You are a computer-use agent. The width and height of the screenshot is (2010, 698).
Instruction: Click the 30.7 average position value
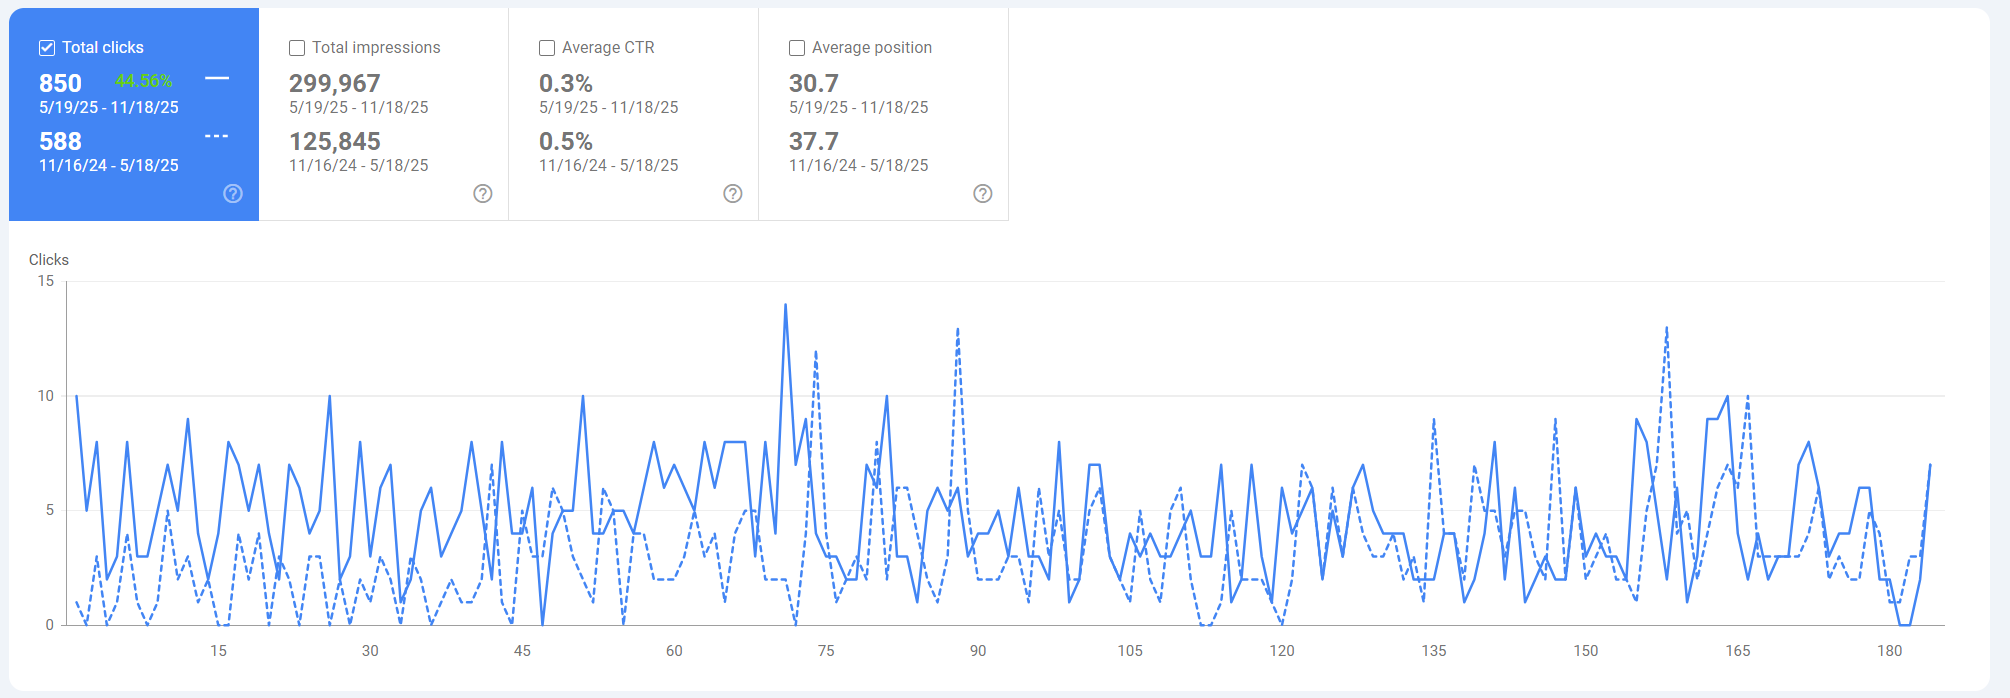pyautogui.click(x=814, y=83)
